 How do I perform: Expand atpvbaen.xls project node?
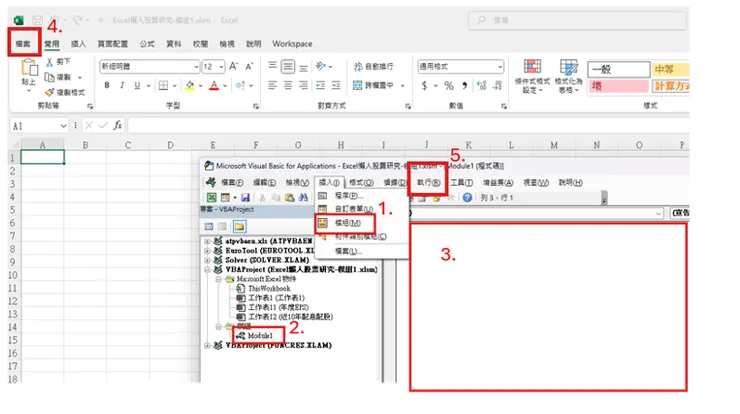pyautogui.click(x=207, y=241)
